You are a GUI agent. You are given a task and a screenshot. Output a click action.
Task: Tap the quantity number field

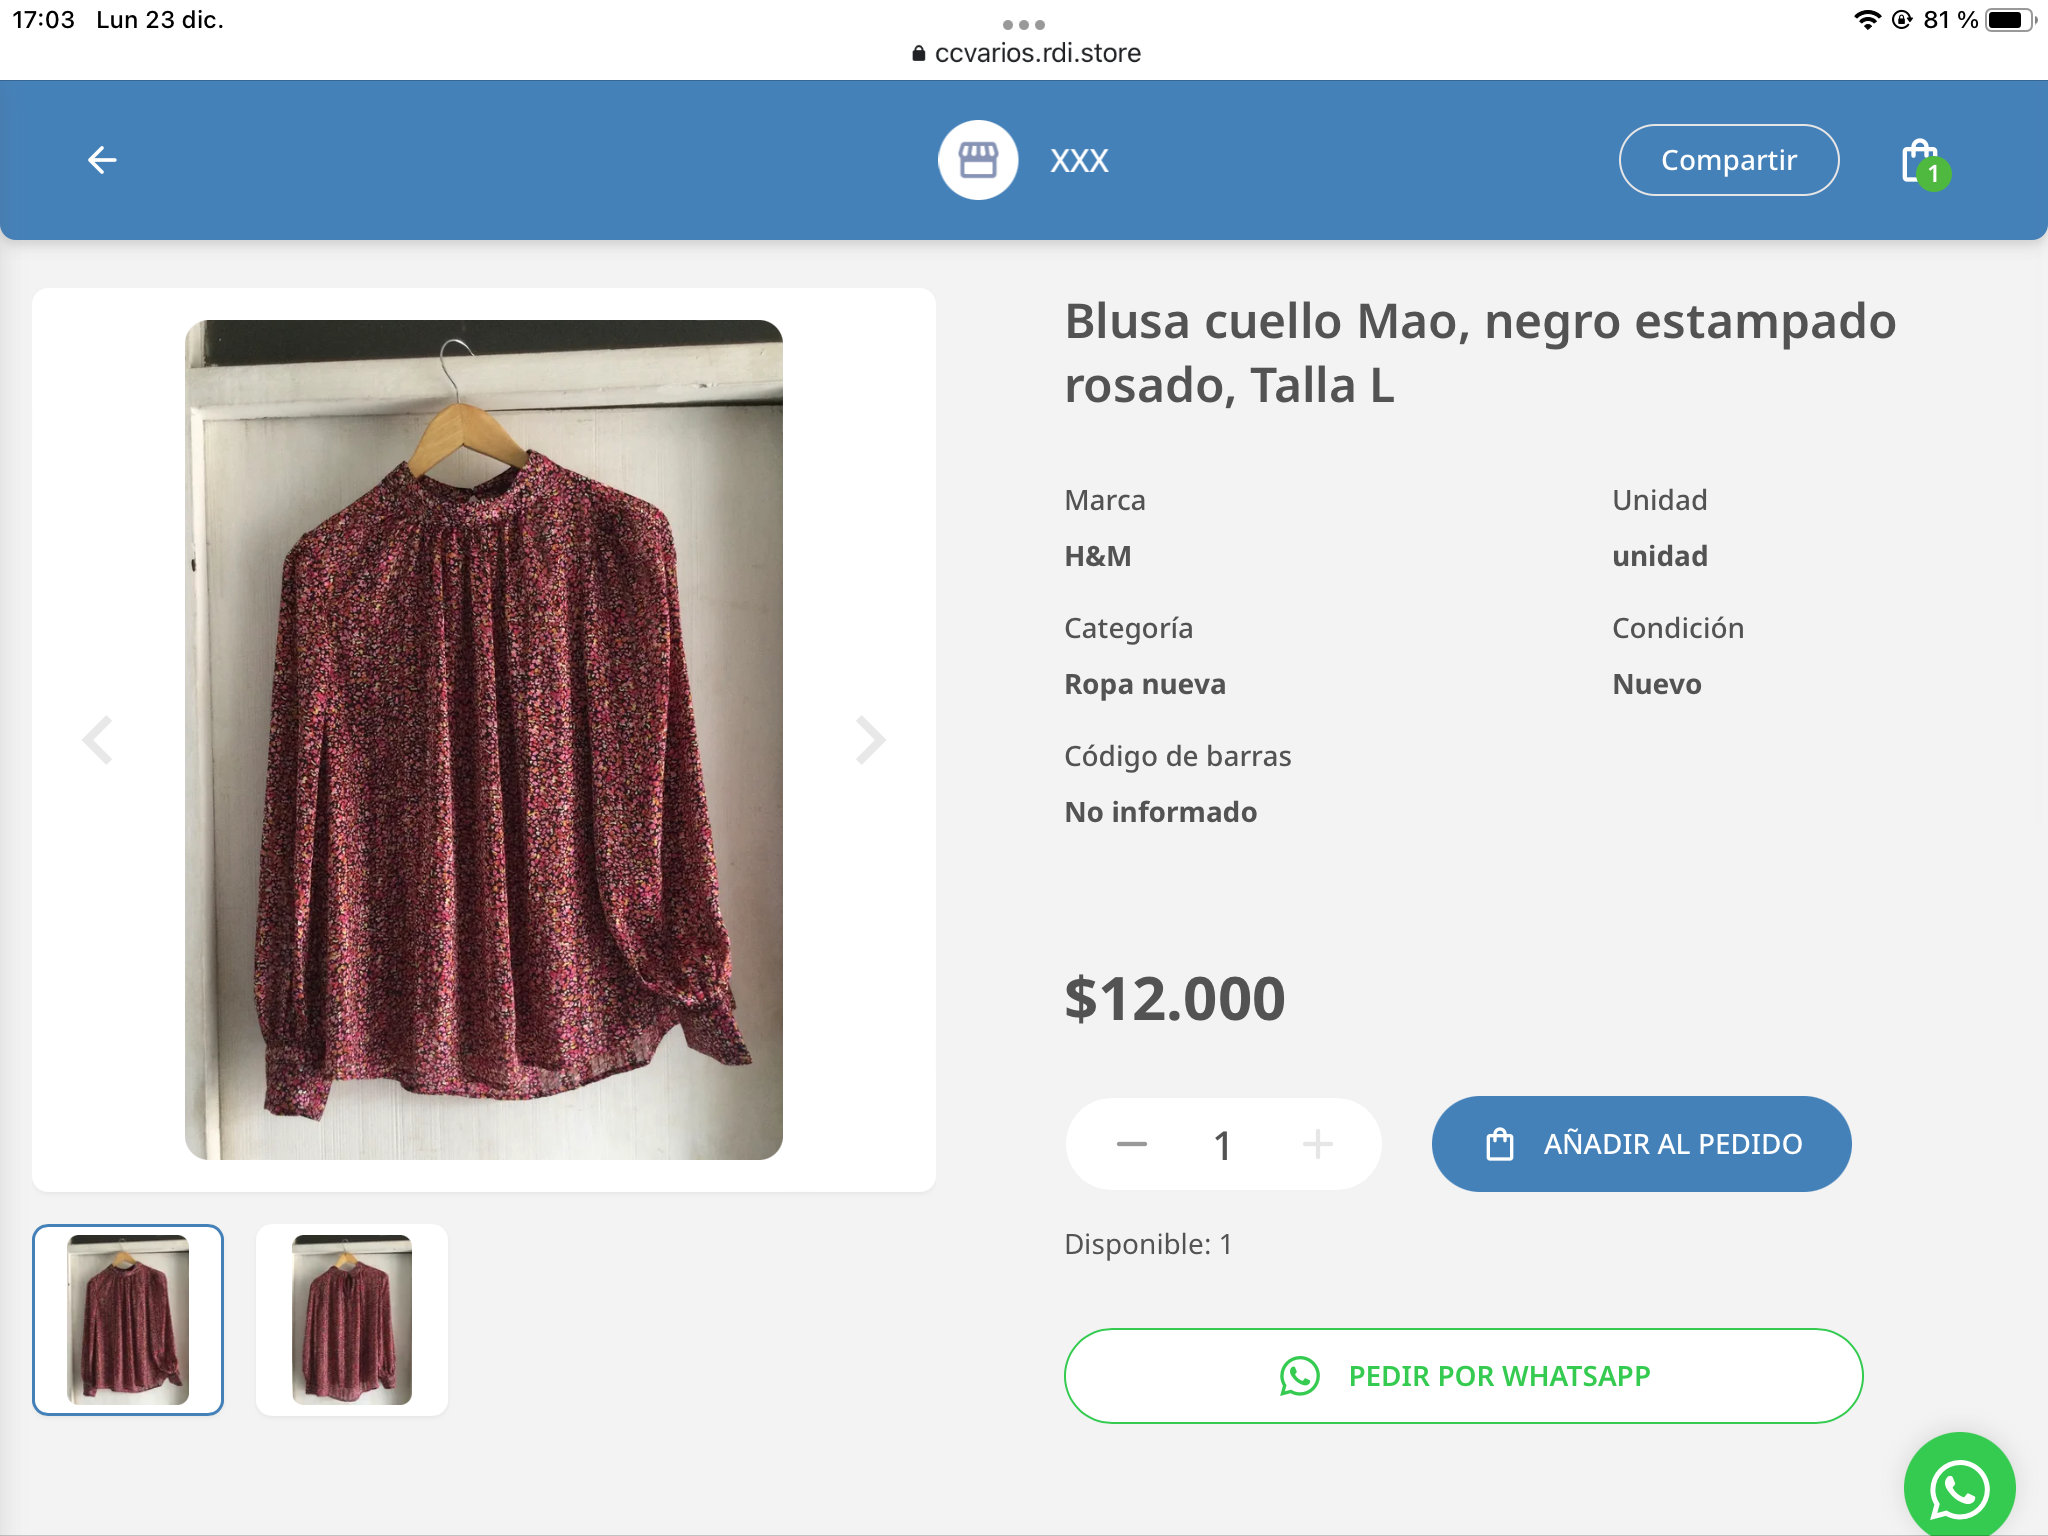pos(1222,1145)
